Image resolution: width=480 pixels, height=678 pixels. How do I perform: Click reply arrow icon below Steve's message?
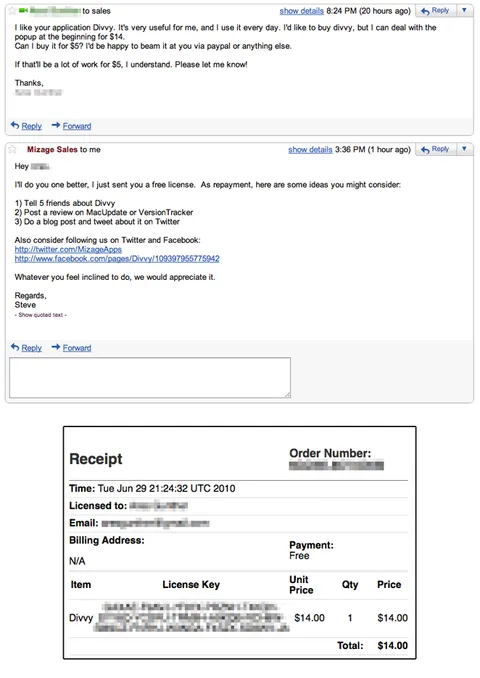pos(15,347)
